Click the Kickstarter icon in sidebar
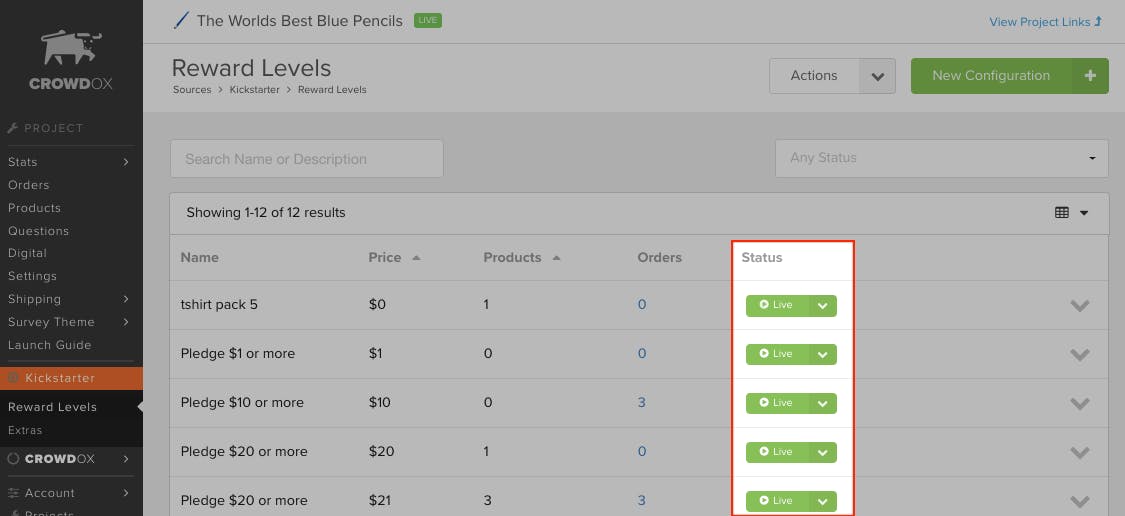This screenshot has width=1125, height=516. [13, 378]
